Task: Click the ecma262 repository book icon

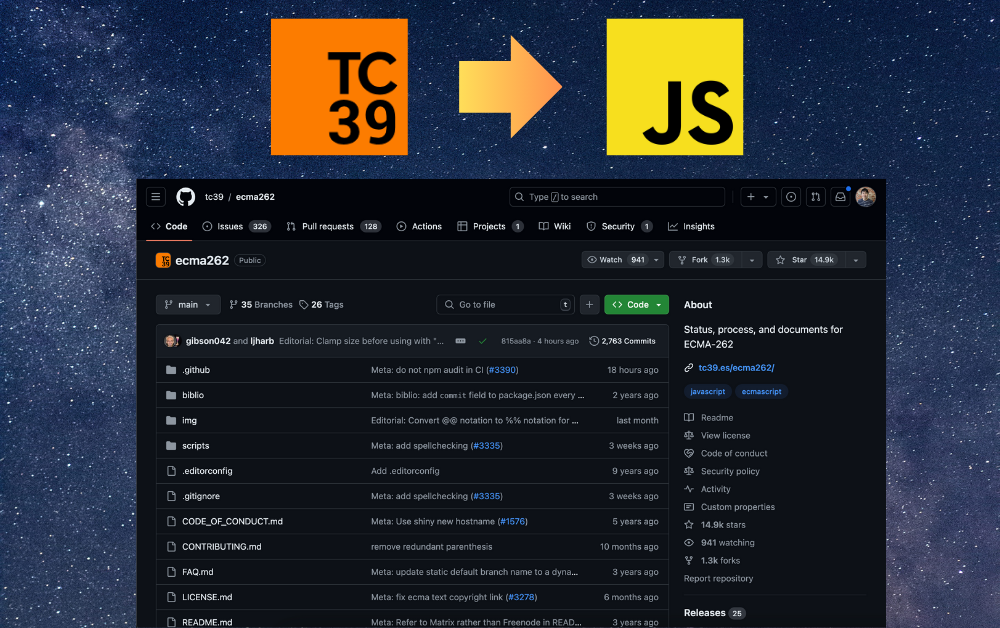Action: click(163, 259)
